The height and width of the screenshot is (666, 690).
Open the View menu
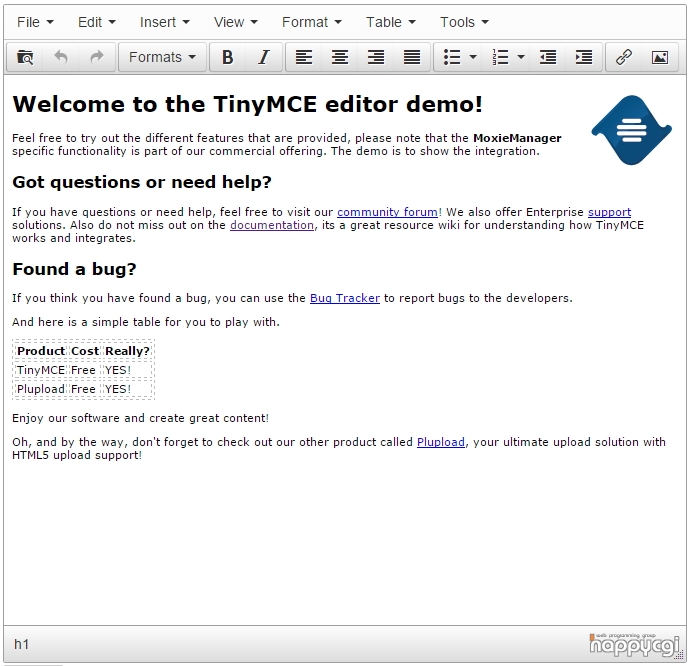pos(236,22)
